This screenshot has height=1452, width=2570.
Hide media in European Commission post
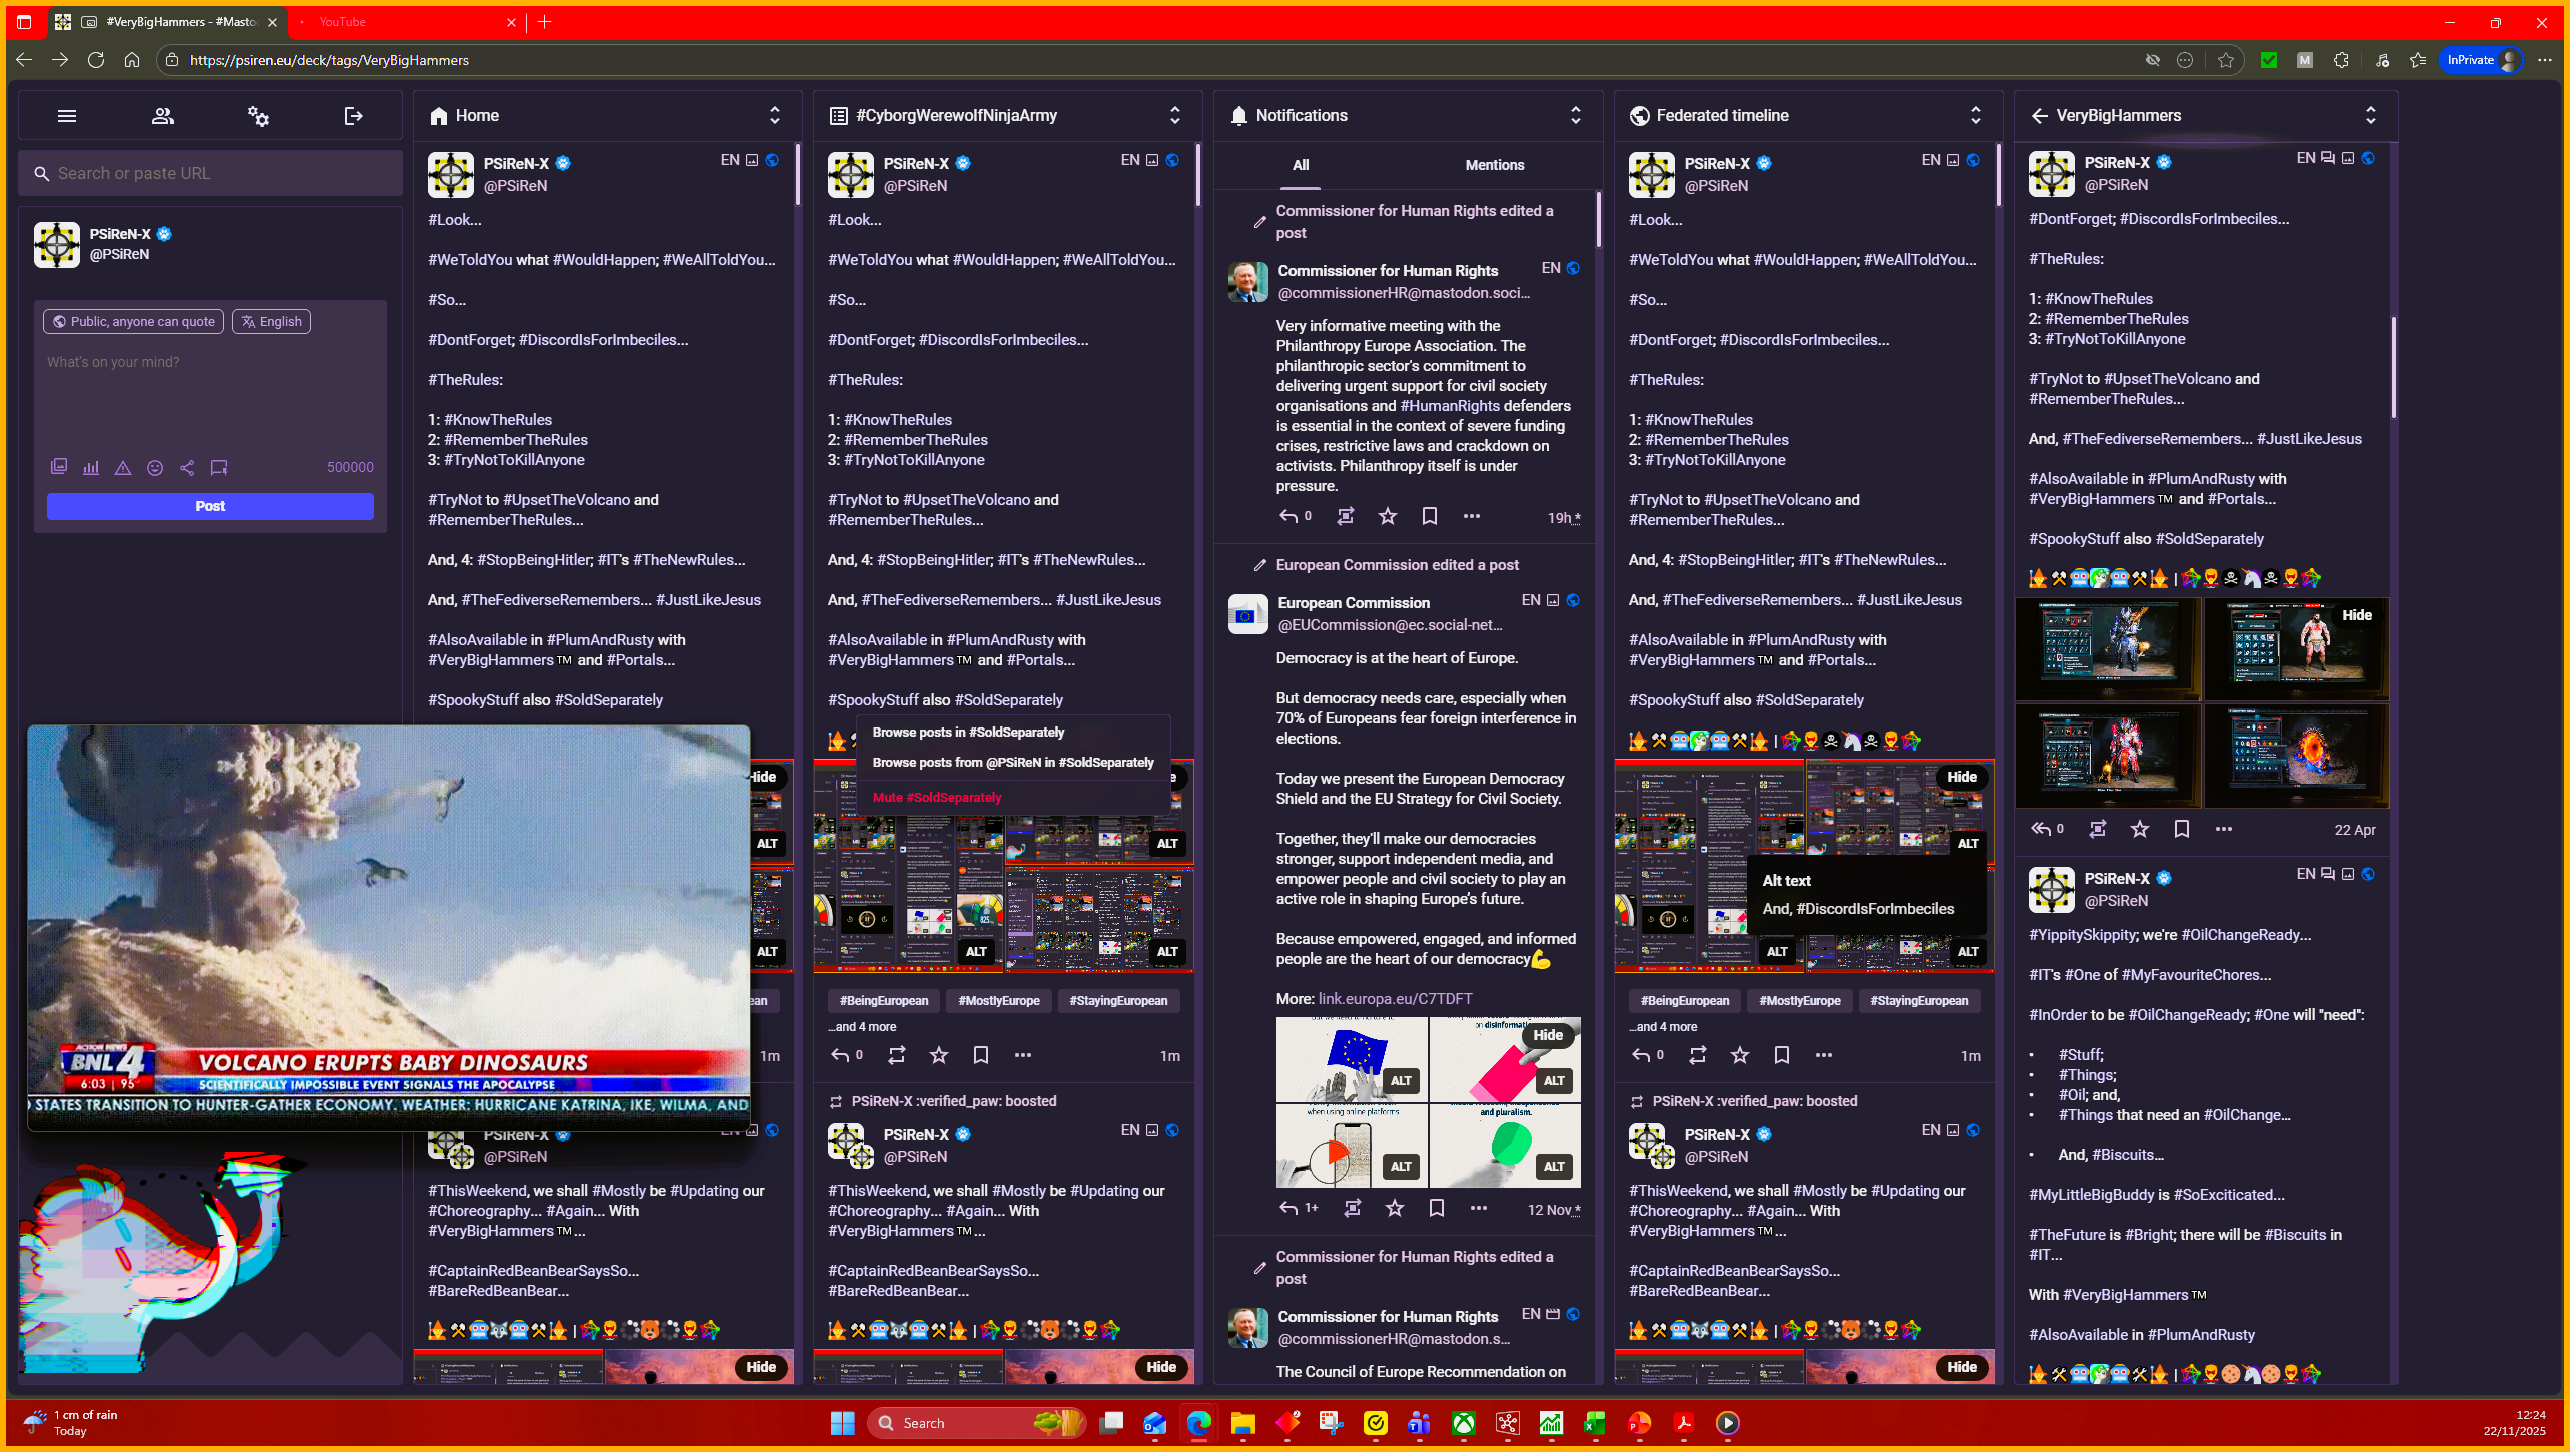1547,1035
